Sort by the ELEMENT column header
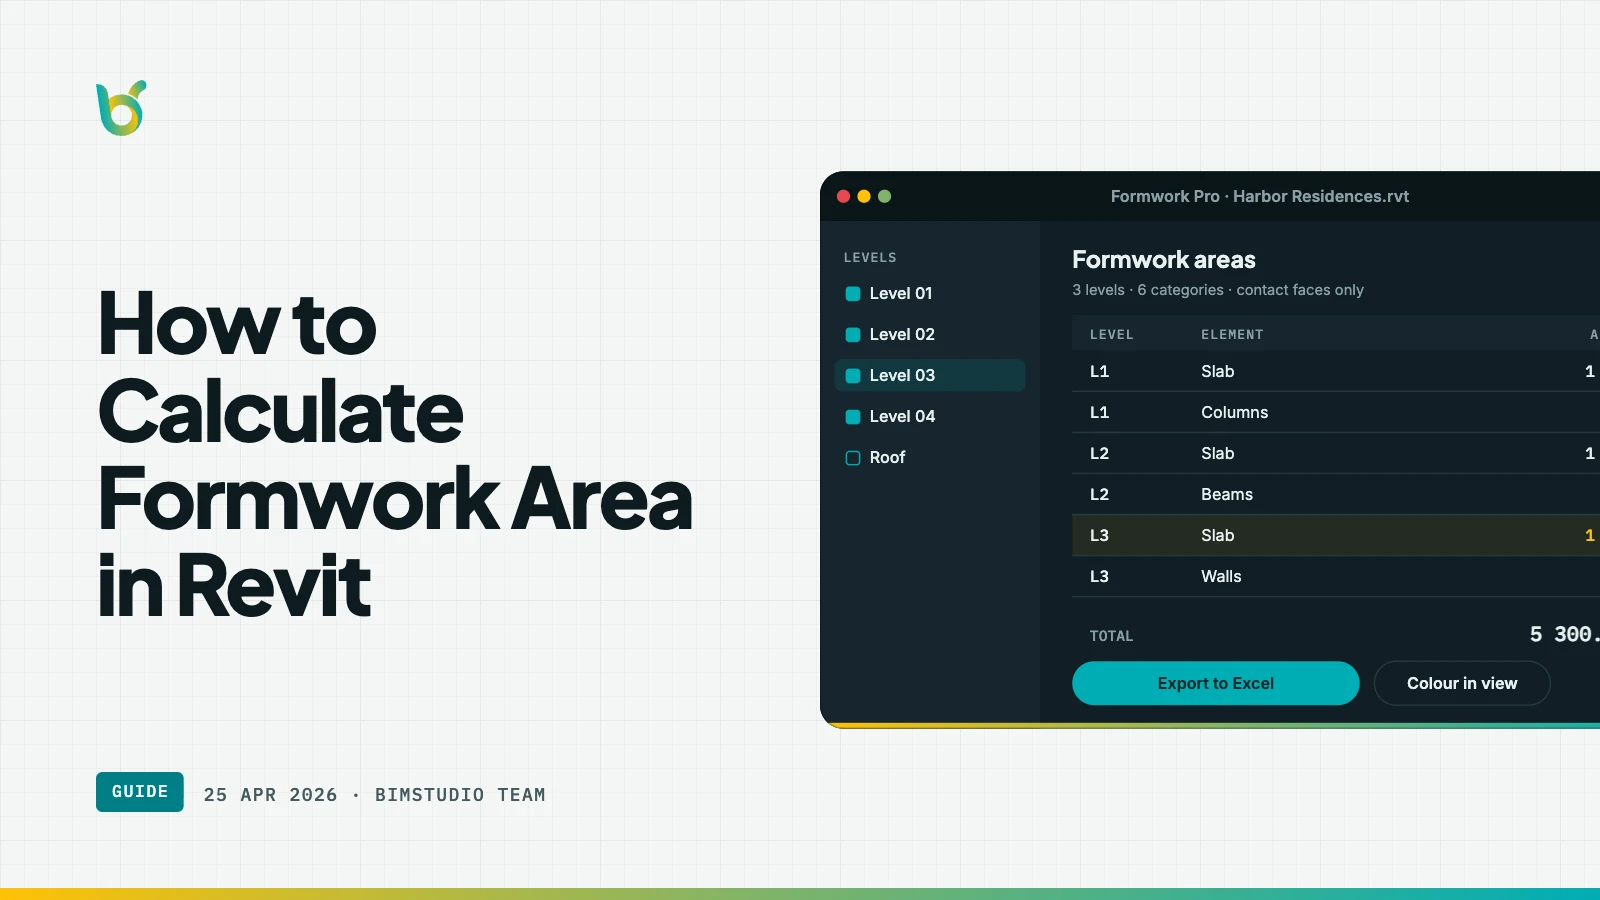The image size is (1600, 900). 1232,335
